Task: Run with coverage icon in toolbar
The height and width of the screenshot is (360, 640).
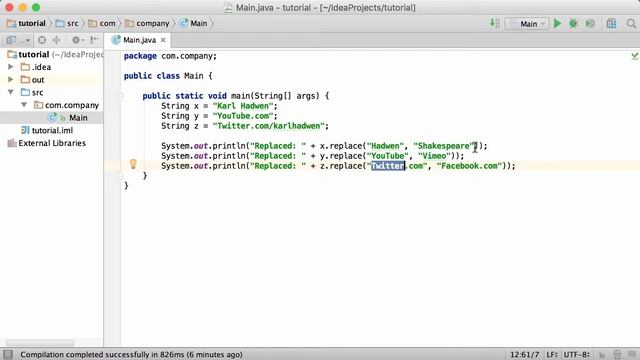Action: [590, 24]
